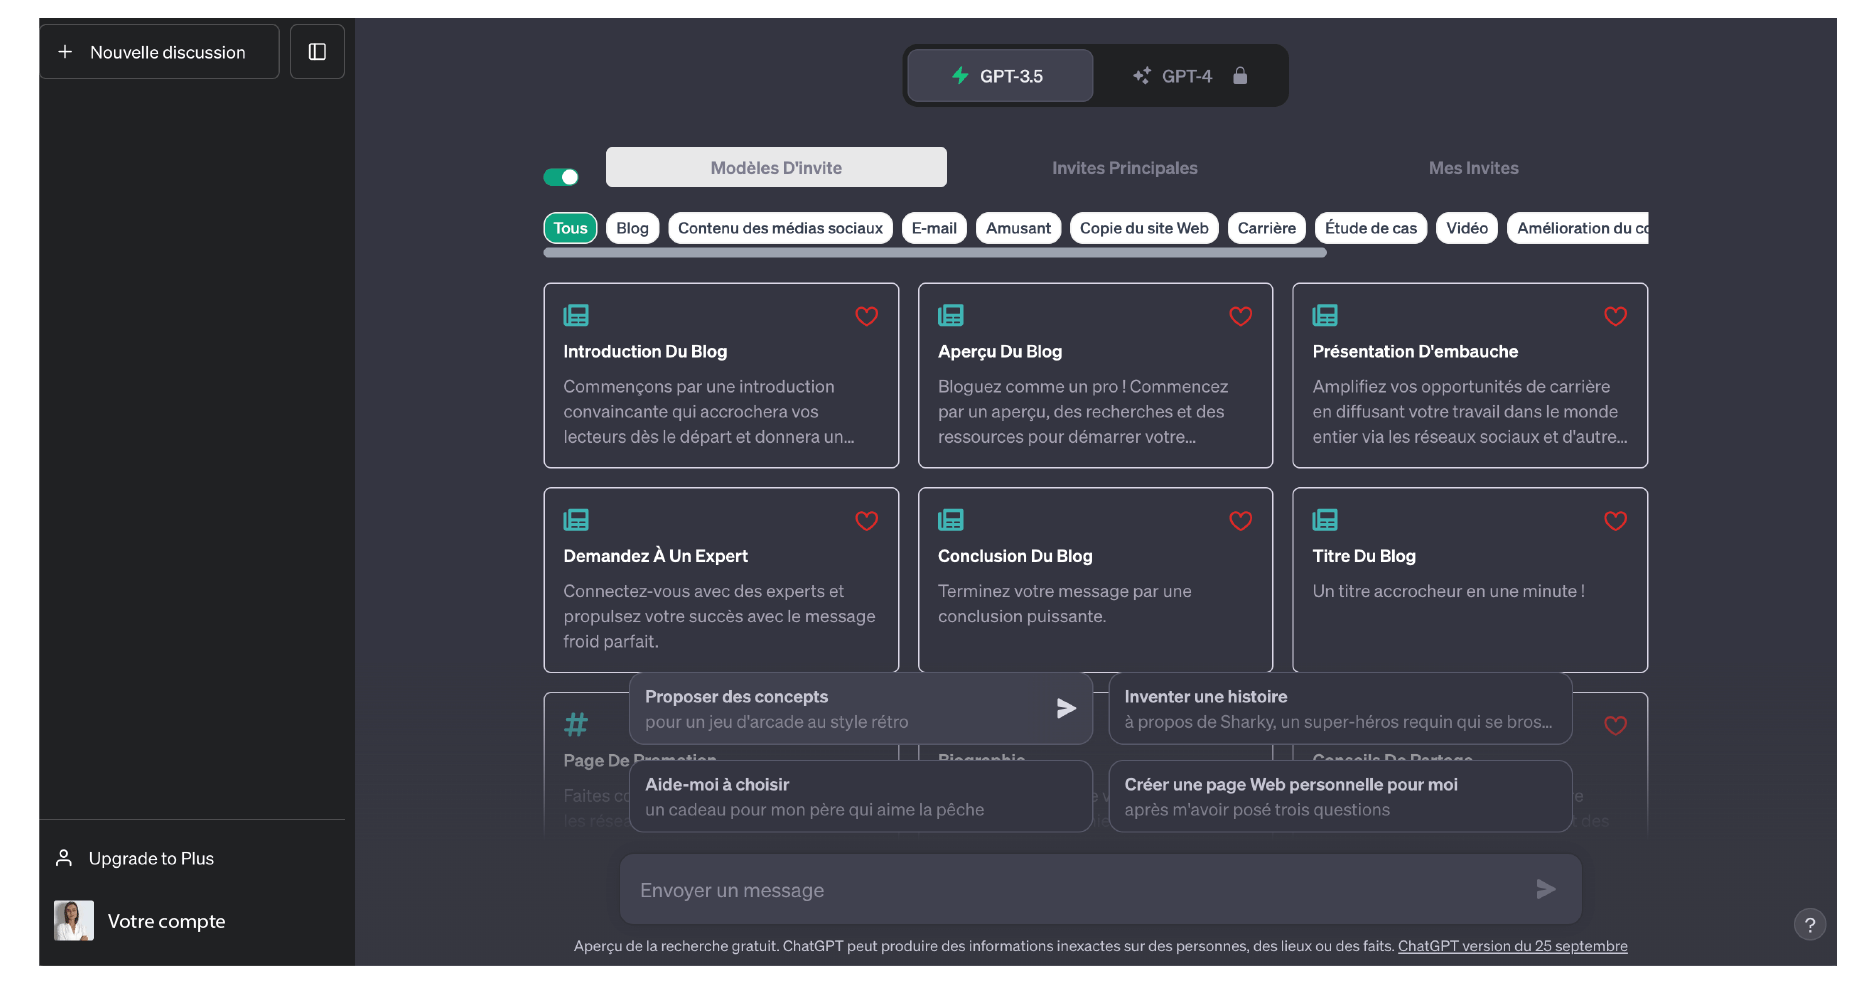Start a Nouvelle discussion

(159, 52)
